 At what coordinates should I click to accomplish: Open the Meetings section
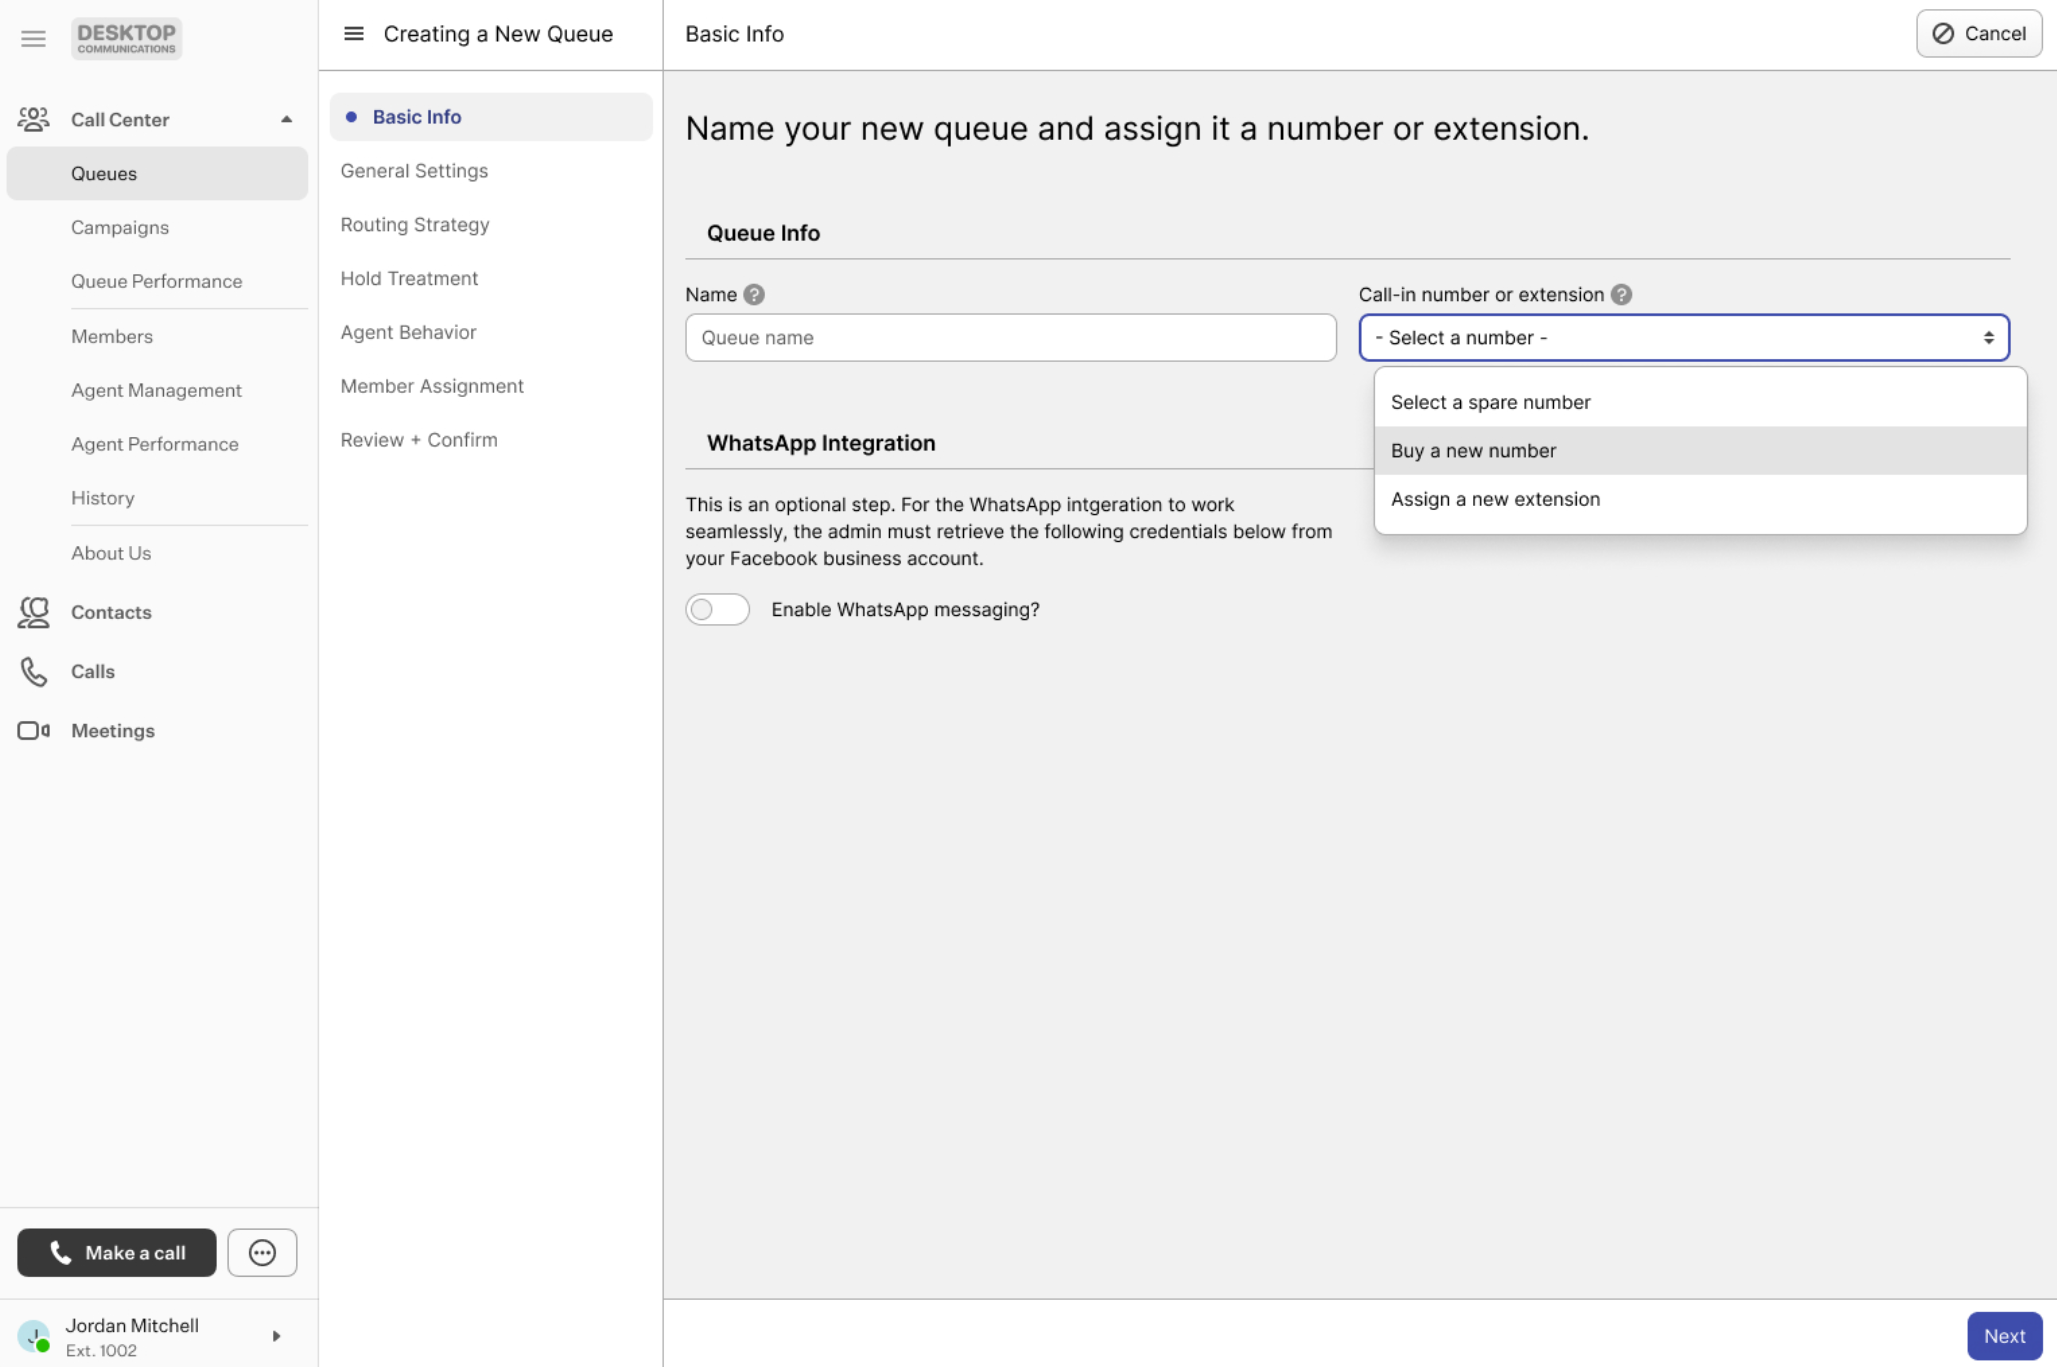tap(112, 730)
